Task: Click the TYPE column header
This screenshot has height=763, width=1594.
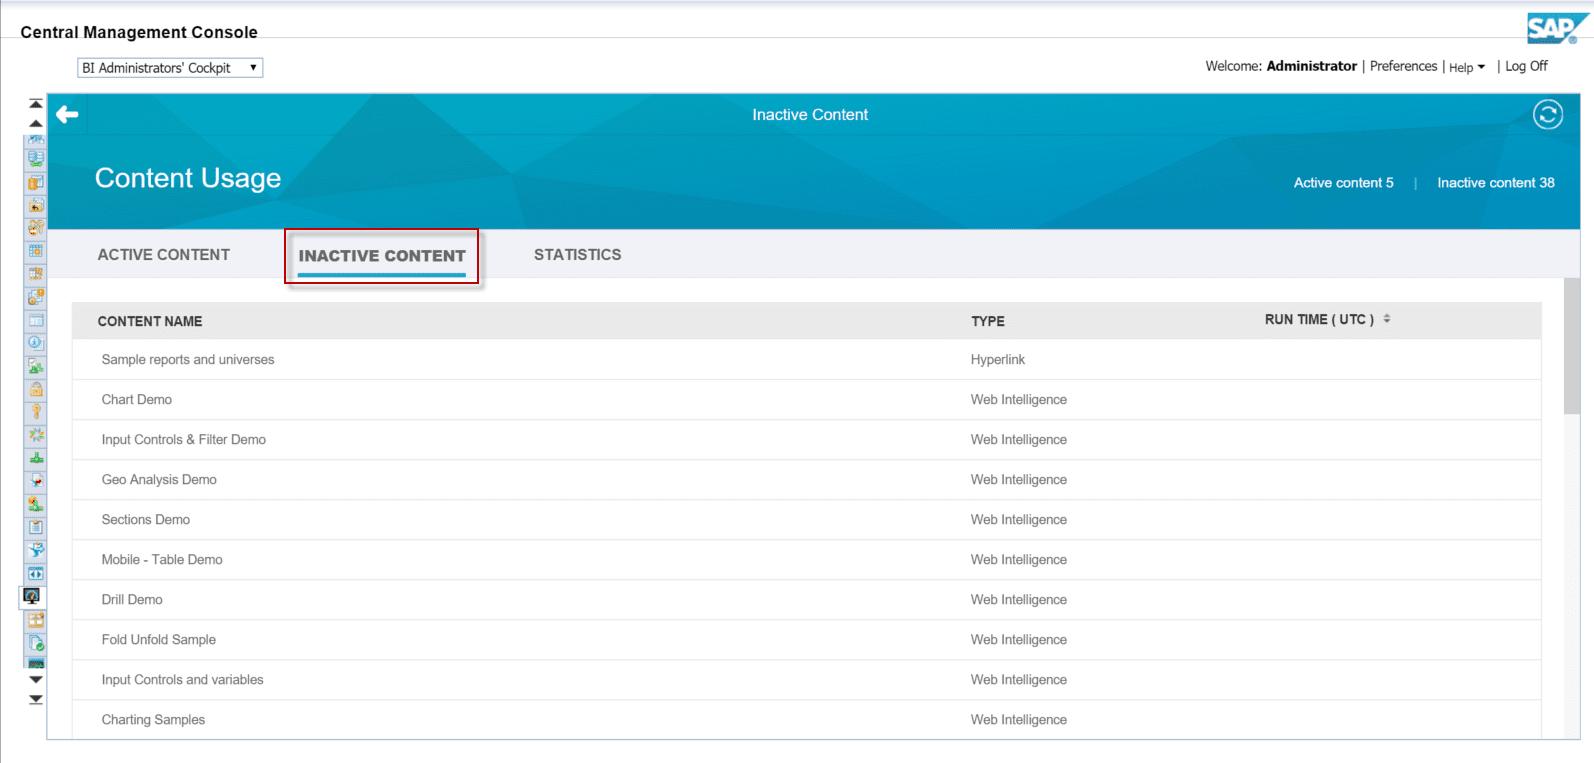Action: [x=988, y=321]
